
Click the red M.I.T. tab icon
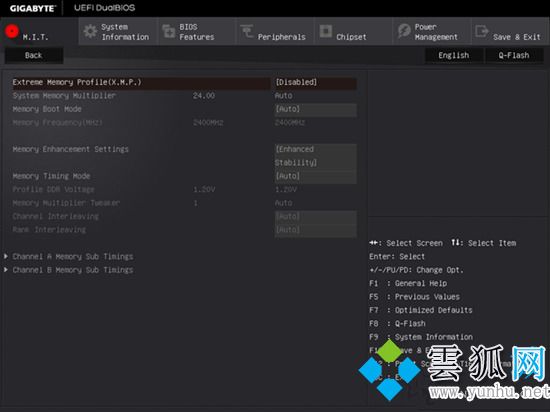pyautogui.click(x=12, y=31)
